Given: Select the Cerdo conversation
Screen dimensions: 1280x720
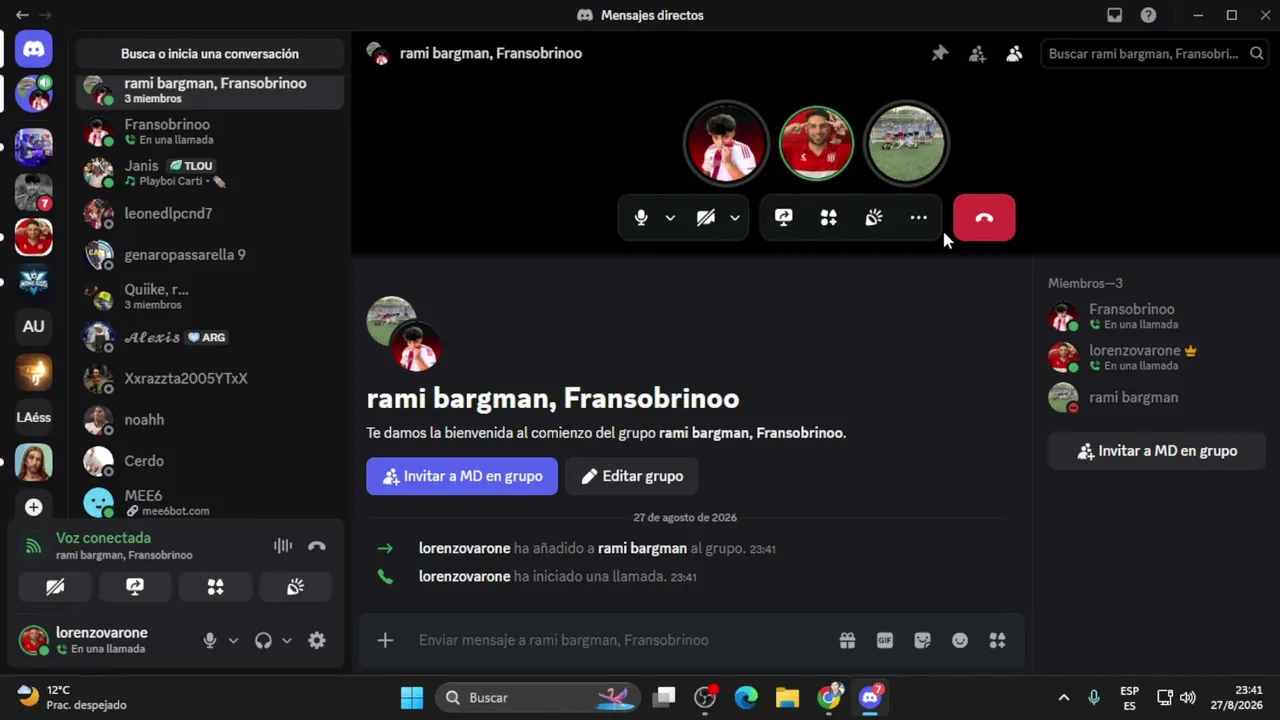Looking at the screenshot, I should coord(210,461).
